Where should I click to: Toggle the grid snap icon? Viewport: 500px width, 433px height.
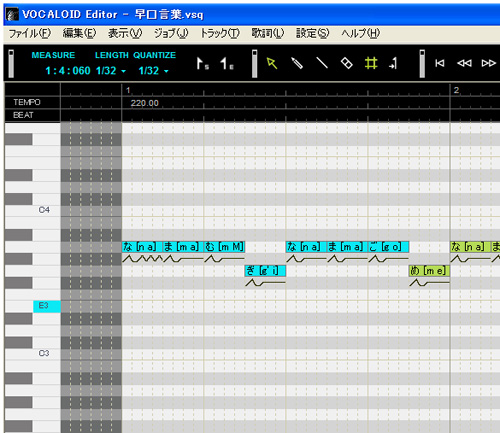pos(371,63)
